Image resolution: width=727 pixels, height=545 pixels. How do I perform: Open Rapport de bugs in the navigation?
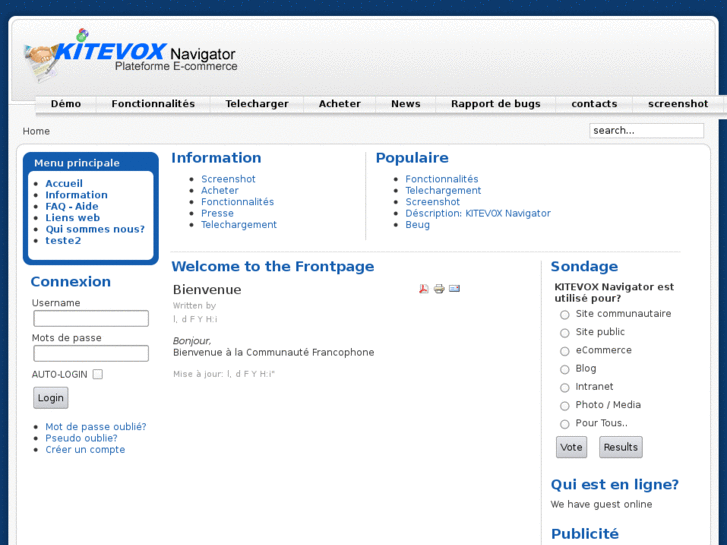point(496,104)
